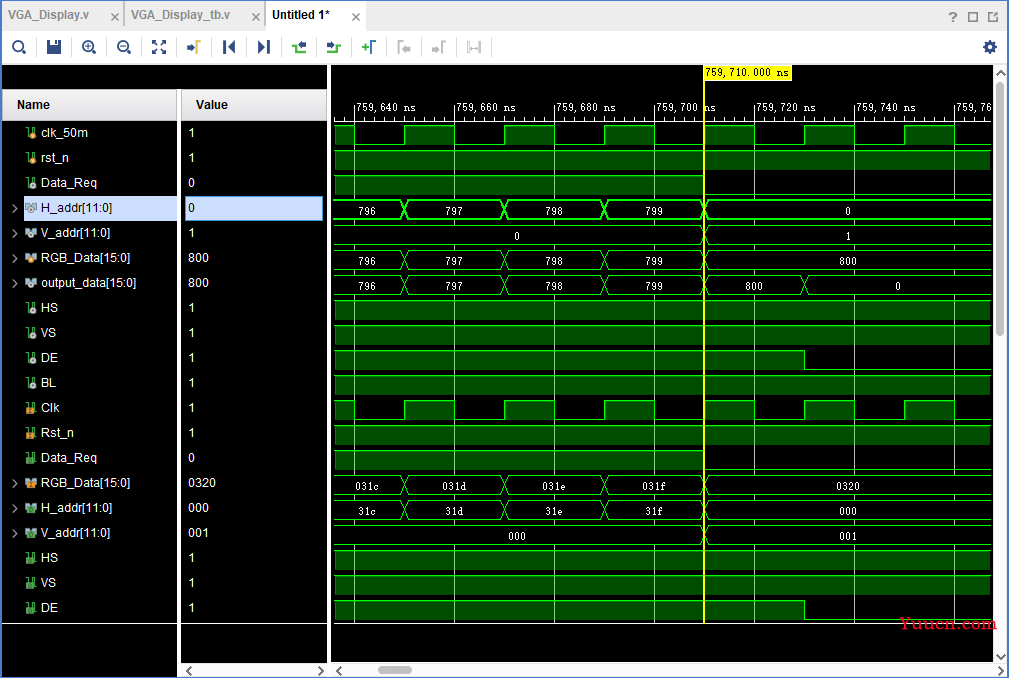Close the VGA_Display.v tab
Screen dimensions: 1009x678
tap(115, 17)
